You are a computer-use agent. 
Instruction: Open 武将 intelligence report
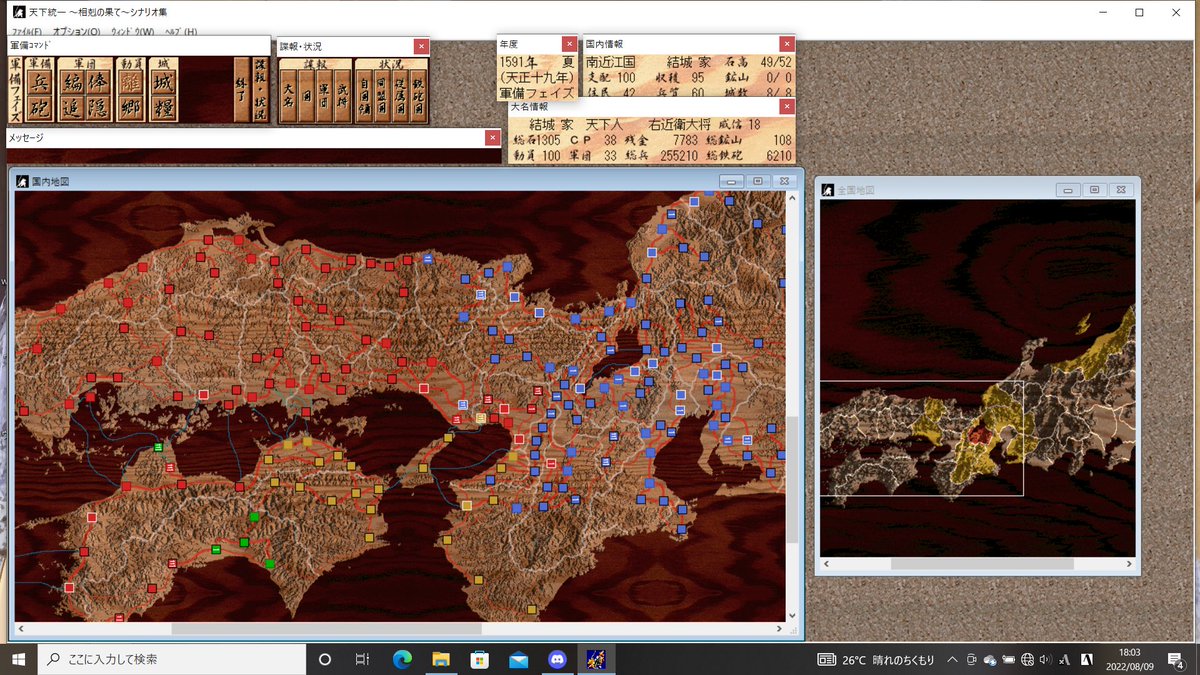341,97
